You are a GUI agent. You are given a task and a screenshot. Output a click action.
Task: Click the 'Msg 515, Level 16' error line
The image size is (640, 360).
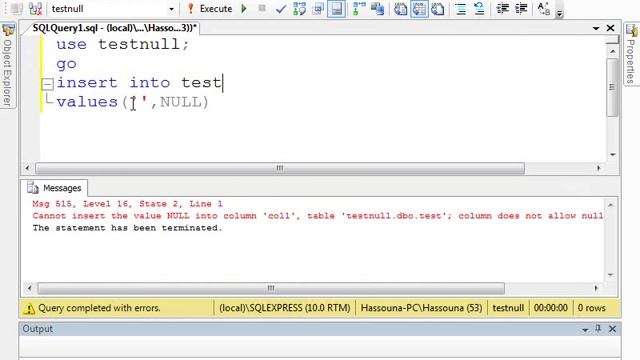(128, 204)
